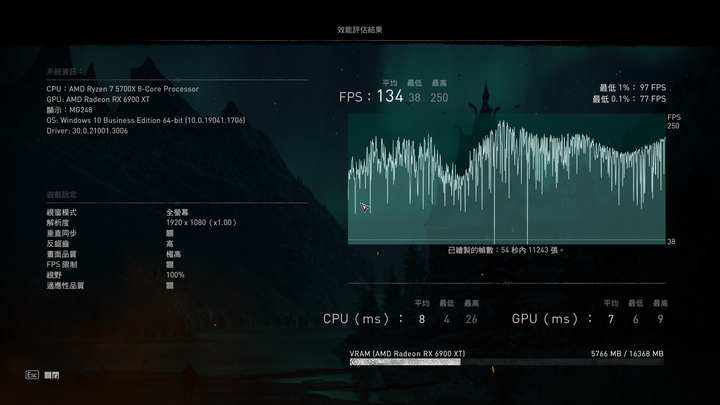
Task: Click the 5766 MB / 16368 MB text
Action: [627, 354]
